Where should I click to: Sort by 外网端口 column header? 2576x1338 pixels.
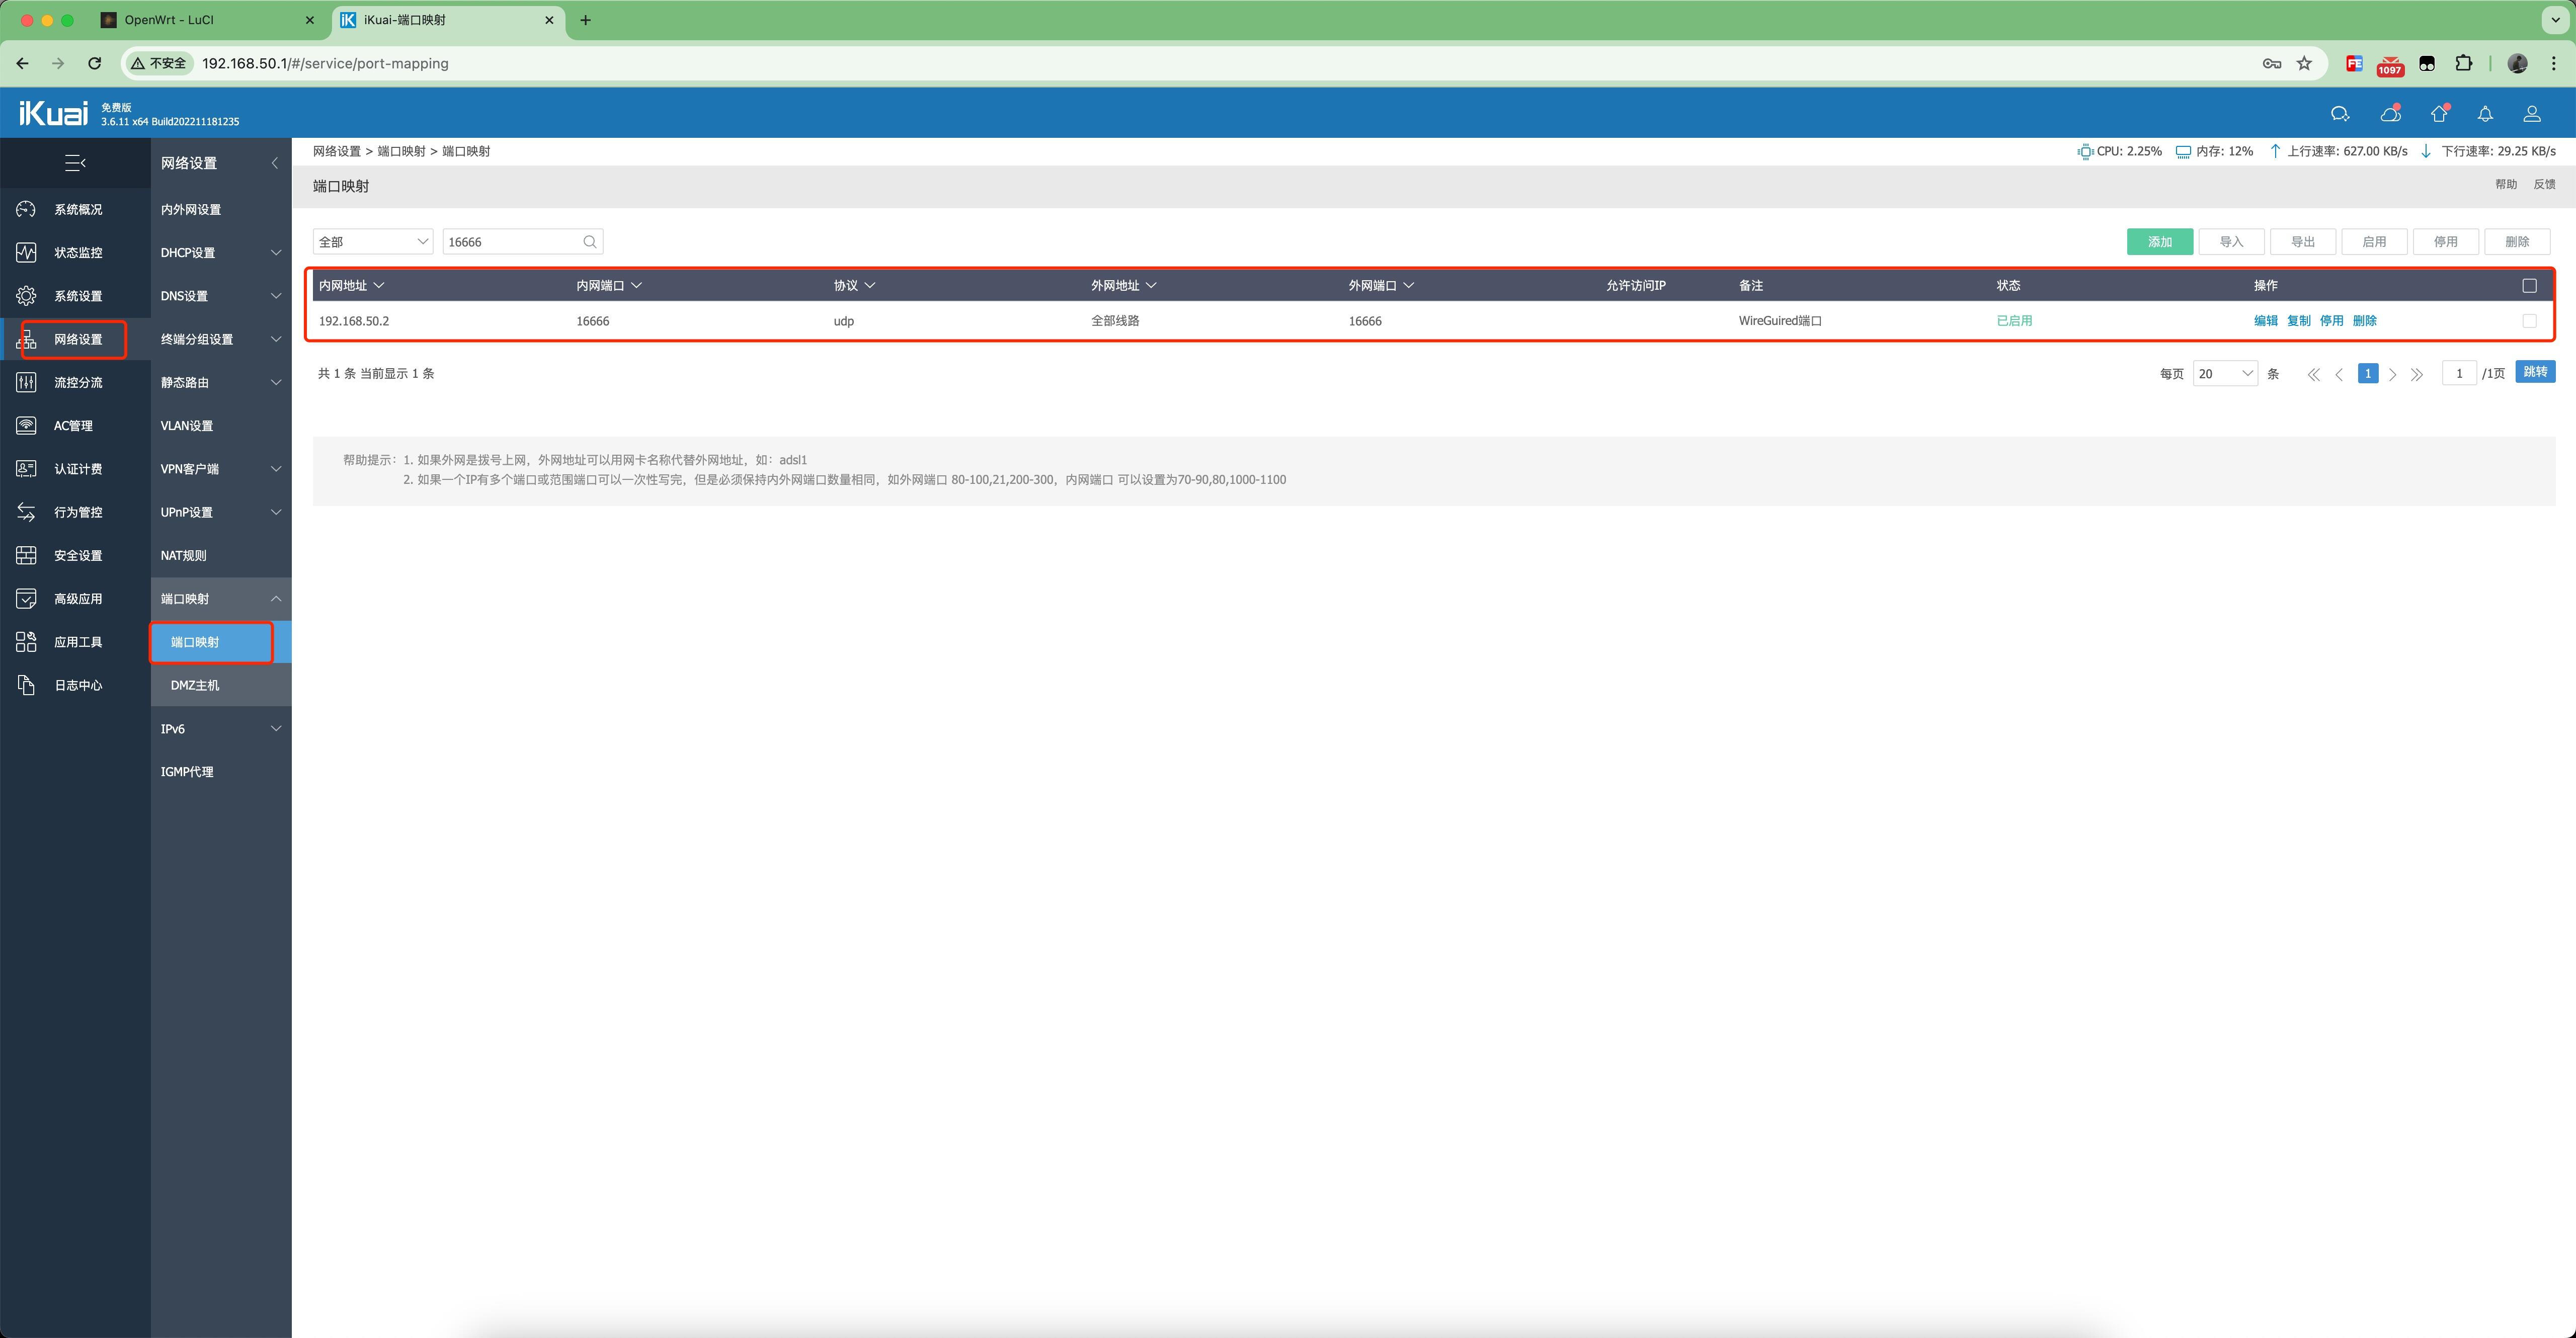(1381, 286)
